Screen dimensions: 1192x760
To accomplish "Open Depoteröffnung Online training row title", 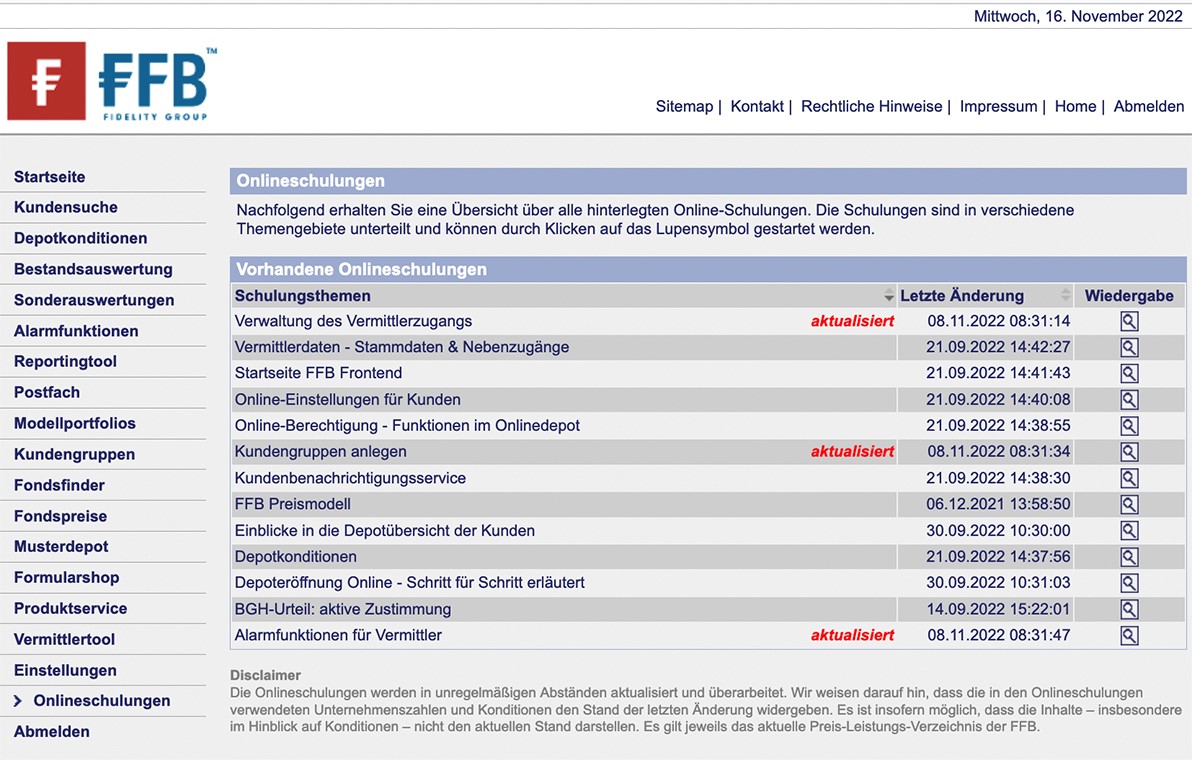I will [x=410, y=583].
